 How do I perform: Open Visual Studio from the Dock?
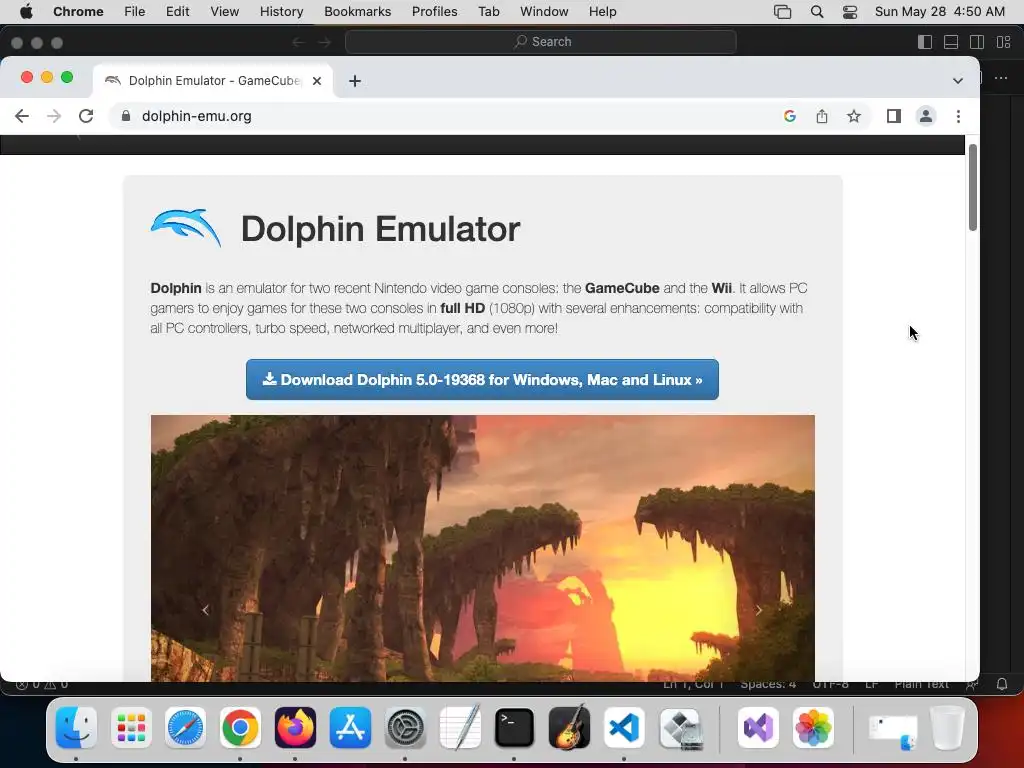758,728
